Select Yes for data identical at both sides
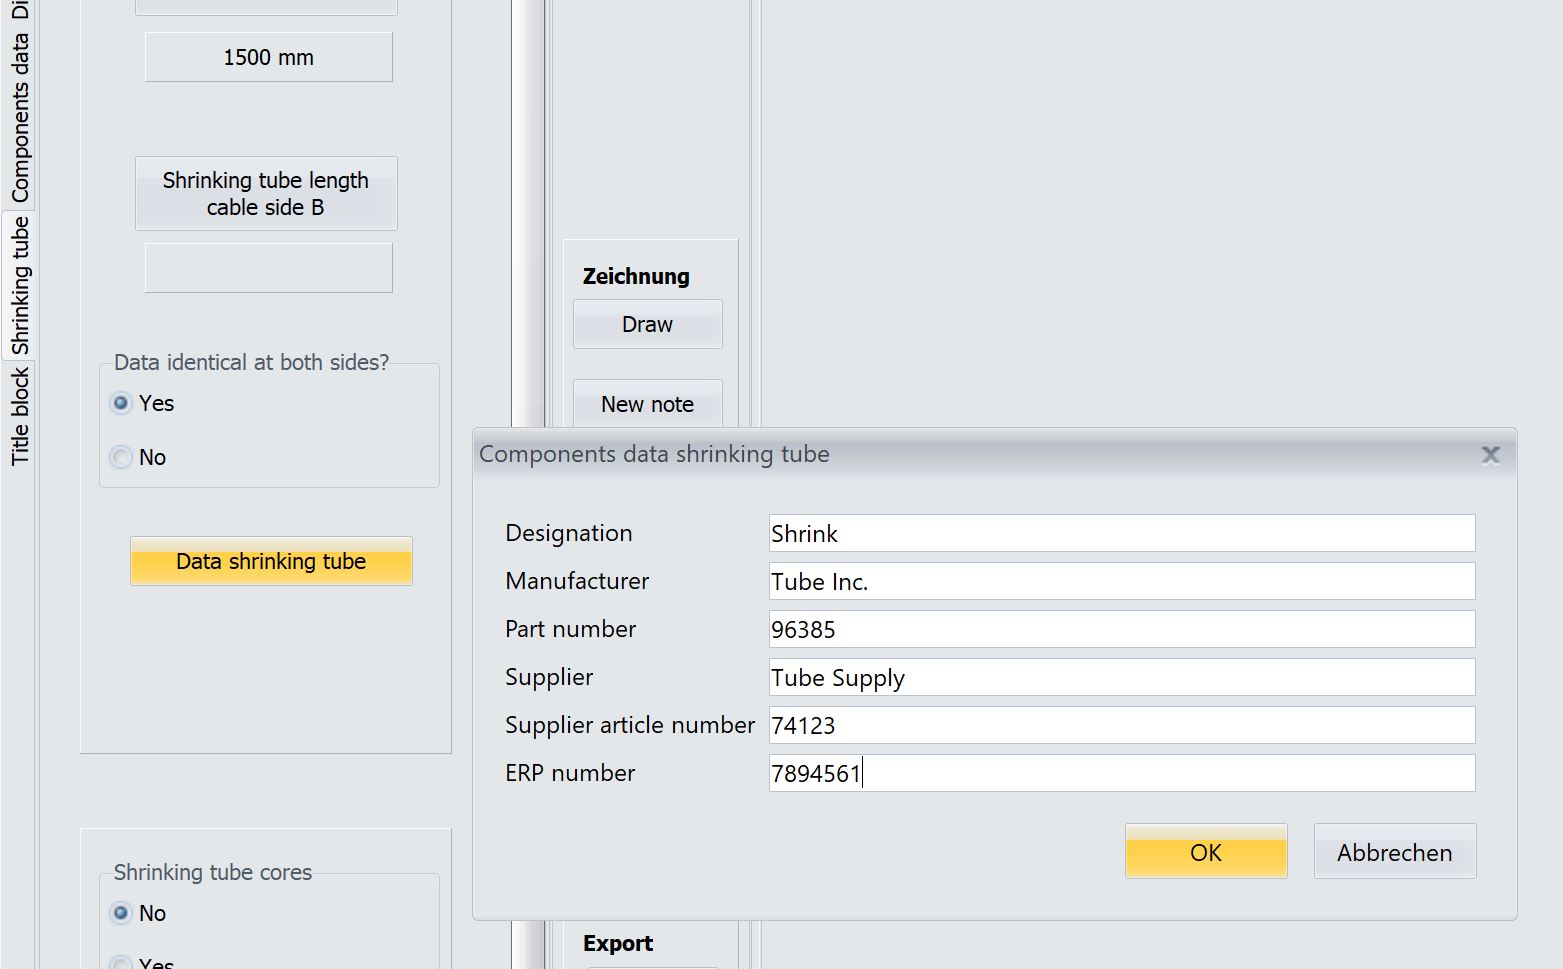Screen dimensions: 1563x969 122,403
